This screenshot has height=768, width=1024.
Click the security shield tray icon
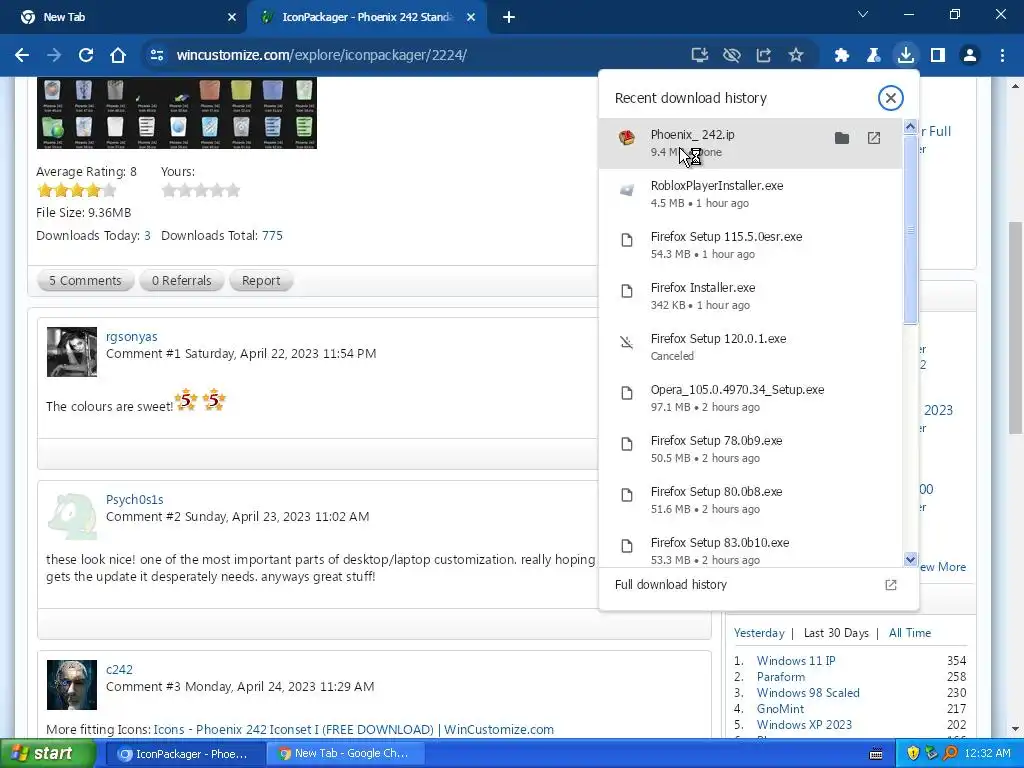click(x=913, y=754)
